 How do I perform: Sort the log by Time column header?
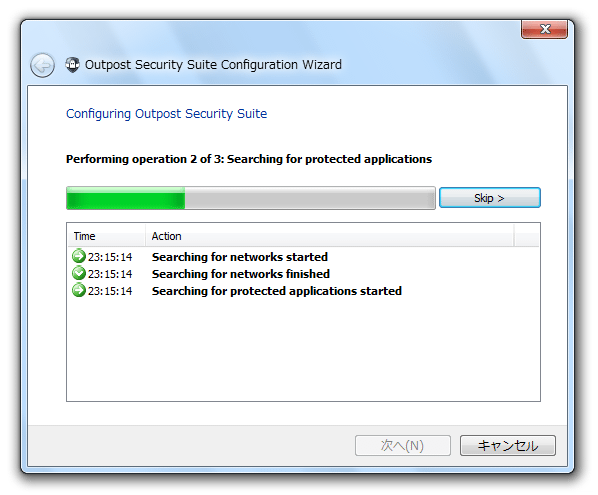(x=106, y=236)
